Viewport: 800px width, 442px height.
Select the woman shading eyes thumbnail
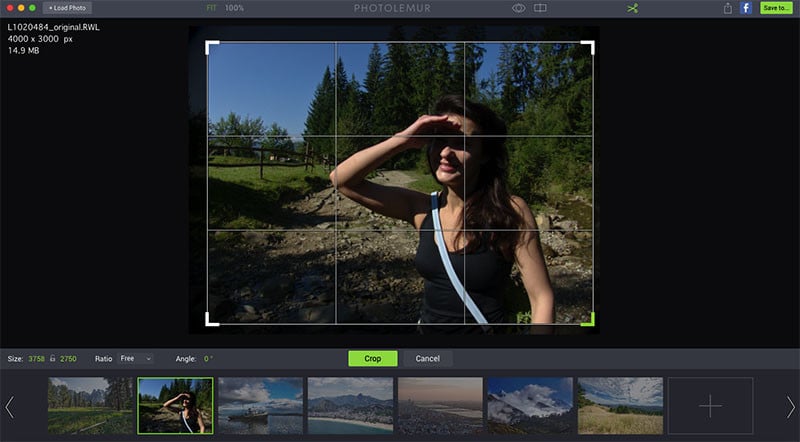175,406
